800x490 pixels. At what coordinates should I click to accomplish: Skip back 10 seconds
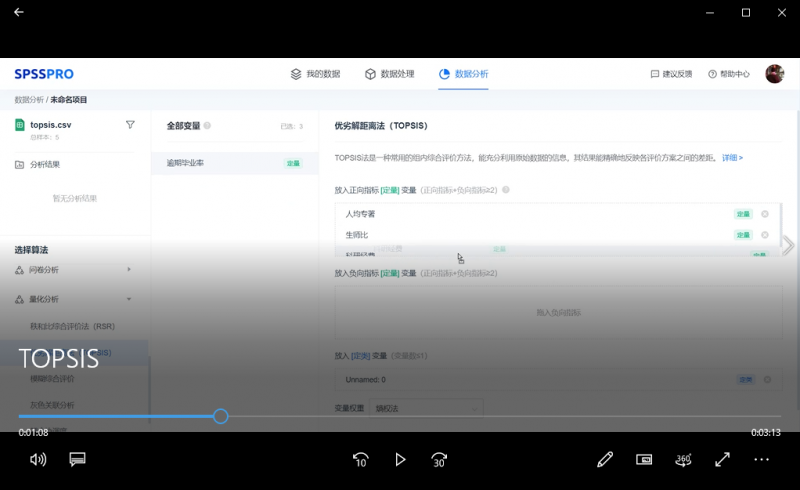(x=361, y=460)
